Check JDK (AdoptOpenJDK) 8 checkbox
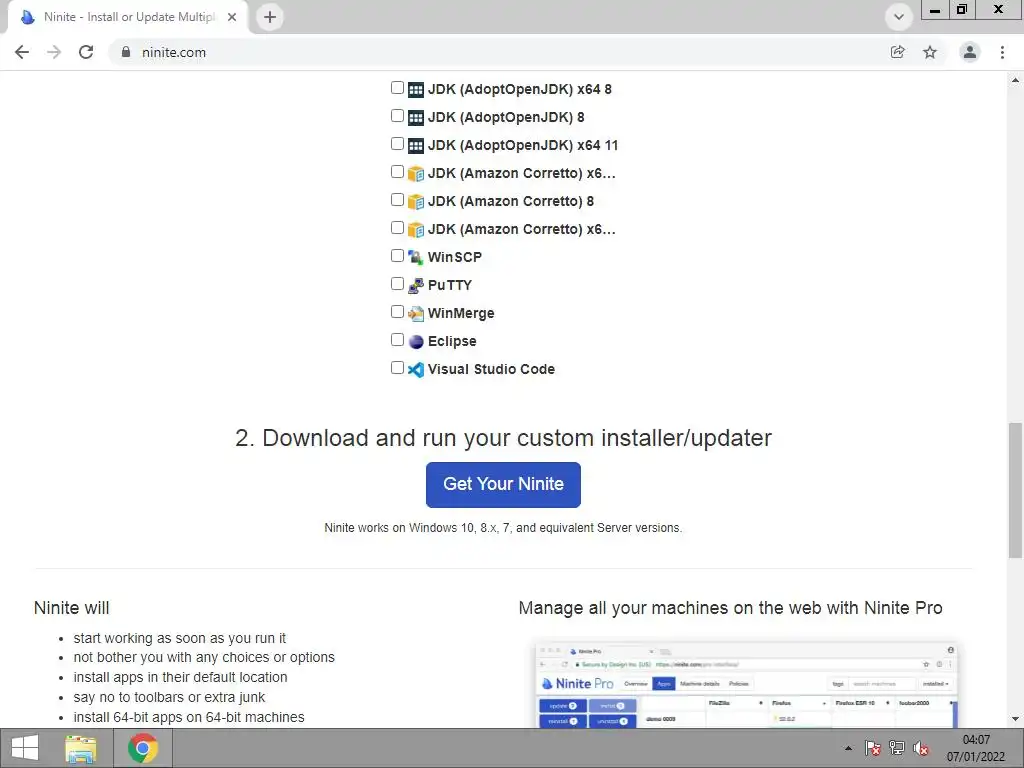The width and height of the screenshot is (1024, 768). pos(397,116)
